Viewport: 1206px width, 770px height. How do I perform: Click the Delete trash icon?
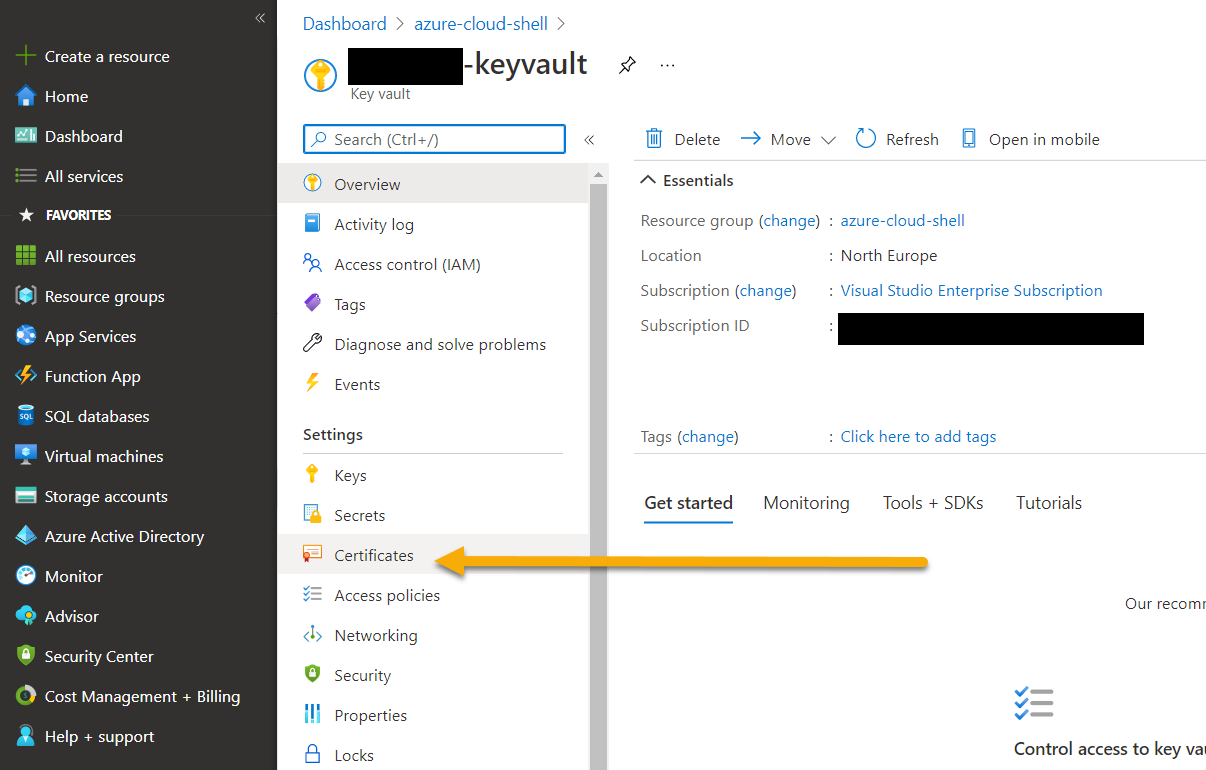pyautogui.click(x=654, y=139)
